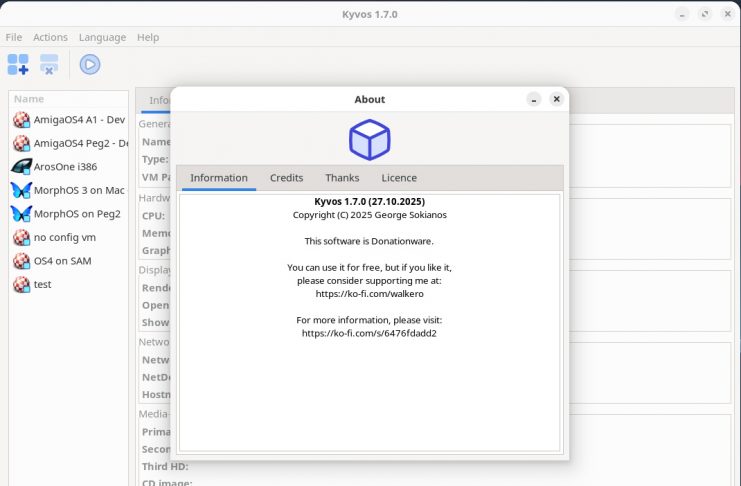
Task: Click the Remove VM toolbar icon
Action: click(49, 64)
